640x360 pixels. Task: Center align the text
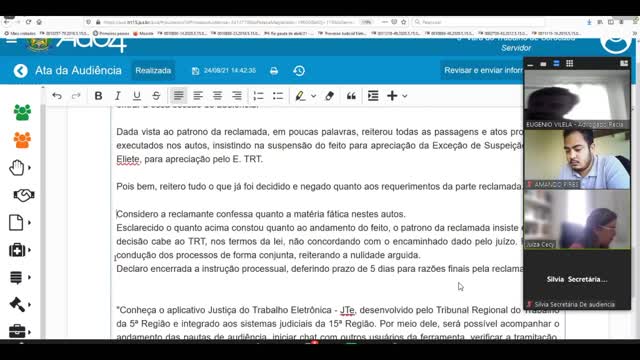tap(217, 96)
